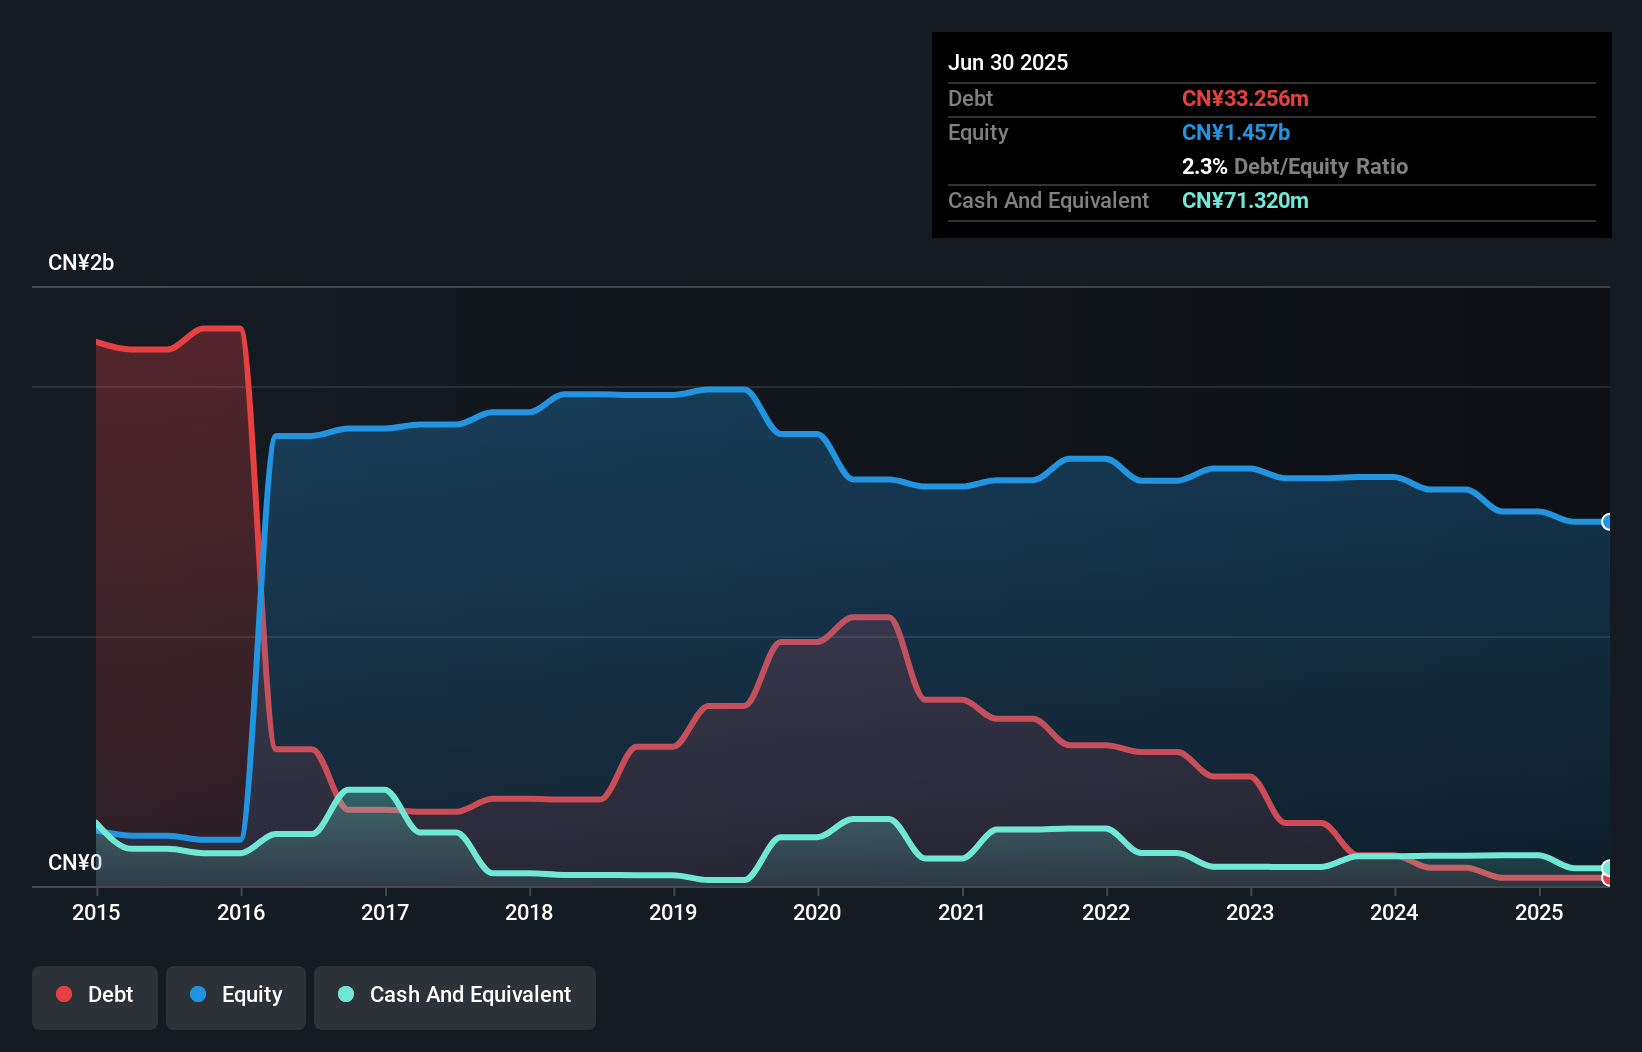Select the 2015 year label
The height and width of the screenshot is (1052, 1642).
95,912
